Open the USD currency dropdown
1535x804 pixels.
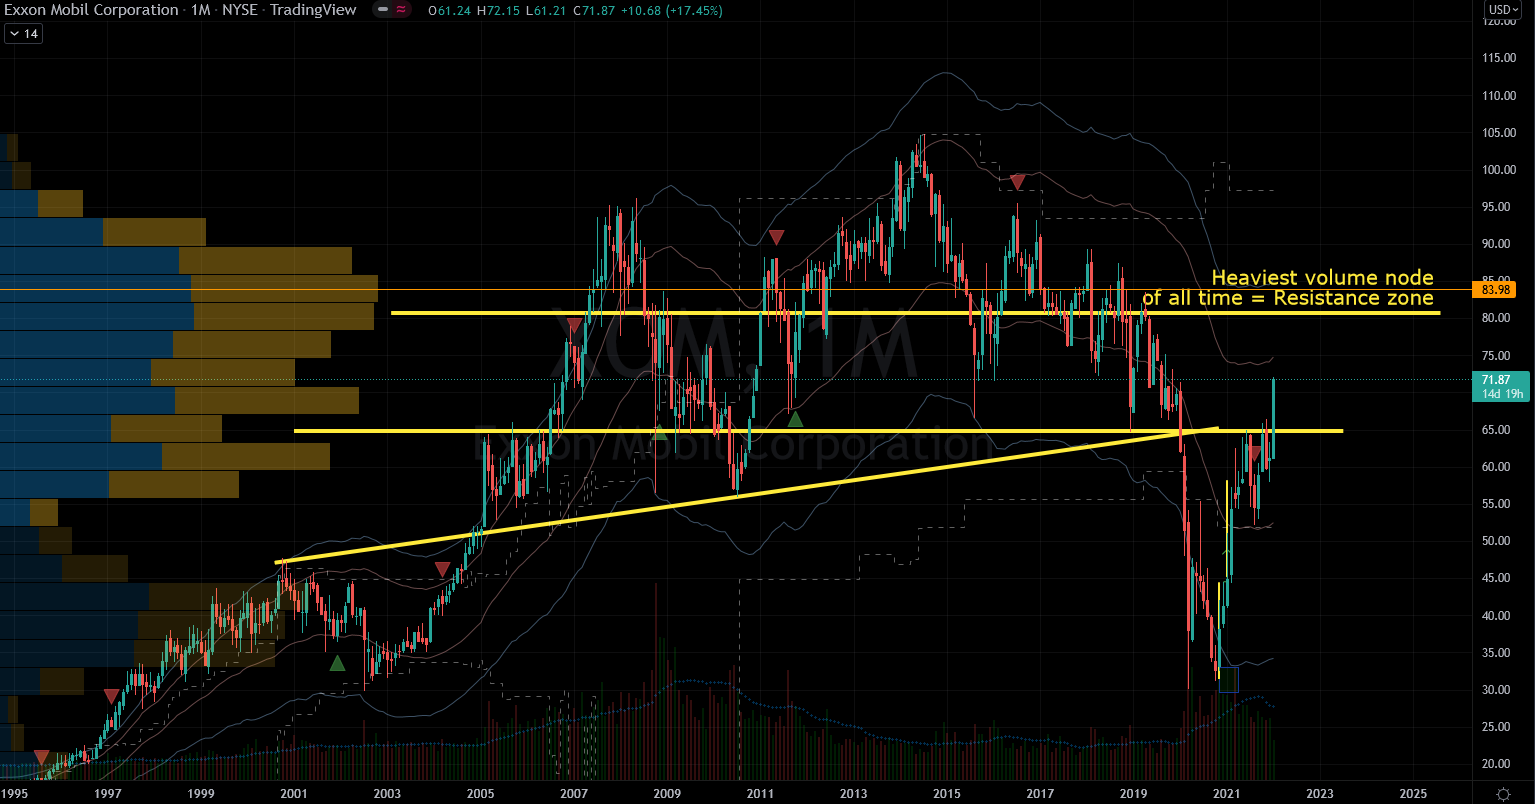[1504, 10]
